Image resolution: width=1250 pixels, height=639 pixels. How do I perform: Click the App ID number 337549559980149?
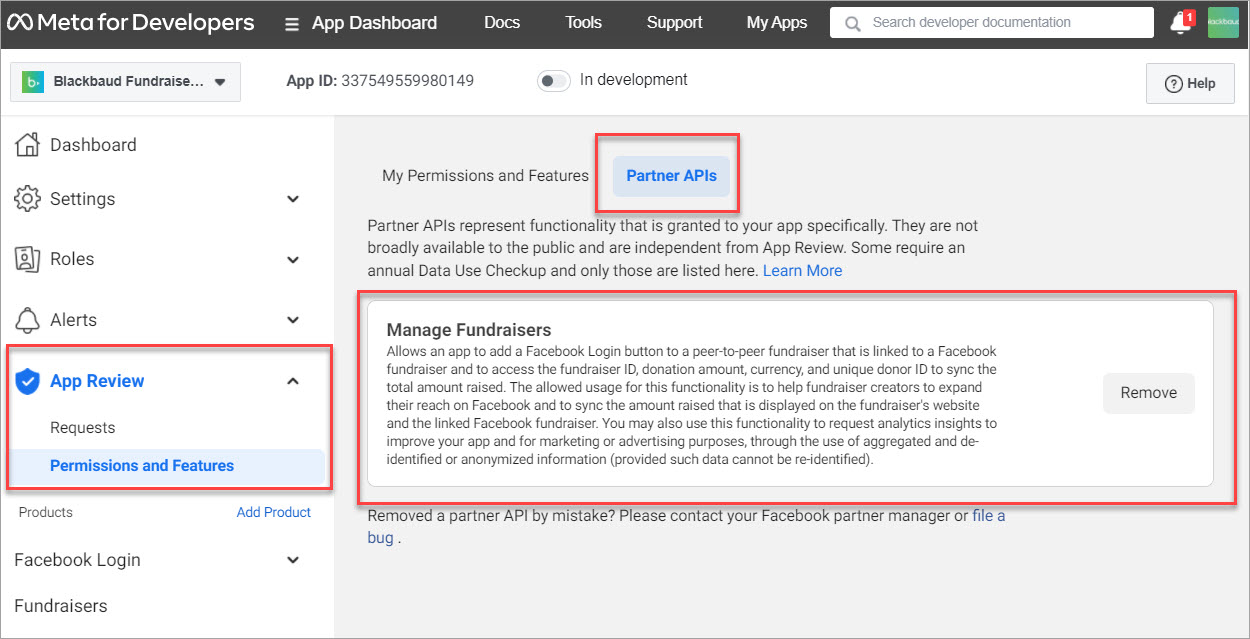click(408, 80)
